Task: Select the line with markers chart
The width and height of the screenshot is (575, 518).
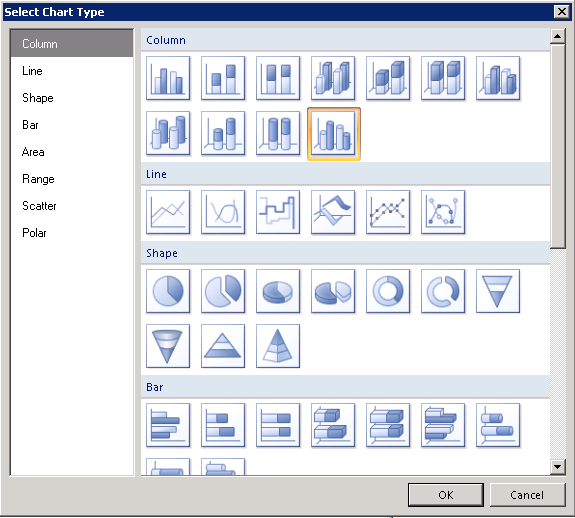Action: 388,212
